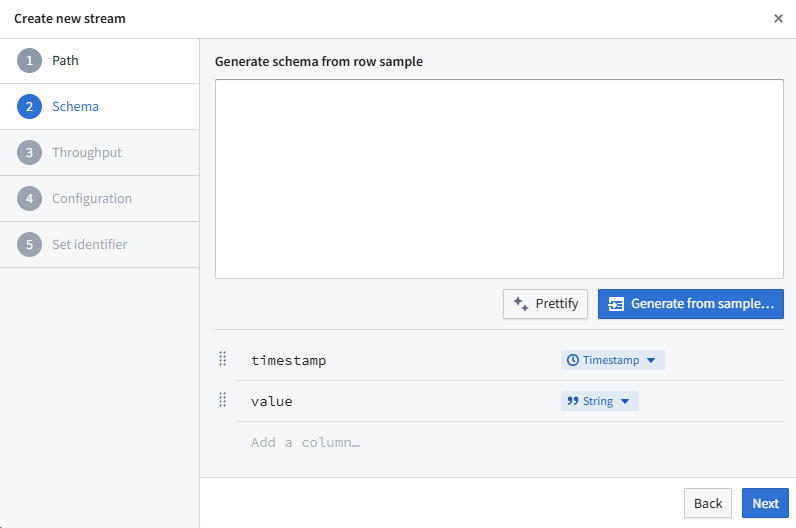Screen dimensions: 796x528
Task: Close the Create new stream dialog
Action: 778,19
